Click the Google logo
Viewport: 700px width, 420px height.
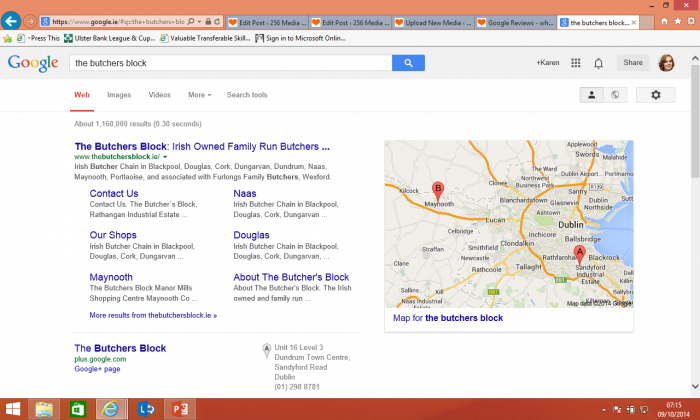click(x=33, y=63)
